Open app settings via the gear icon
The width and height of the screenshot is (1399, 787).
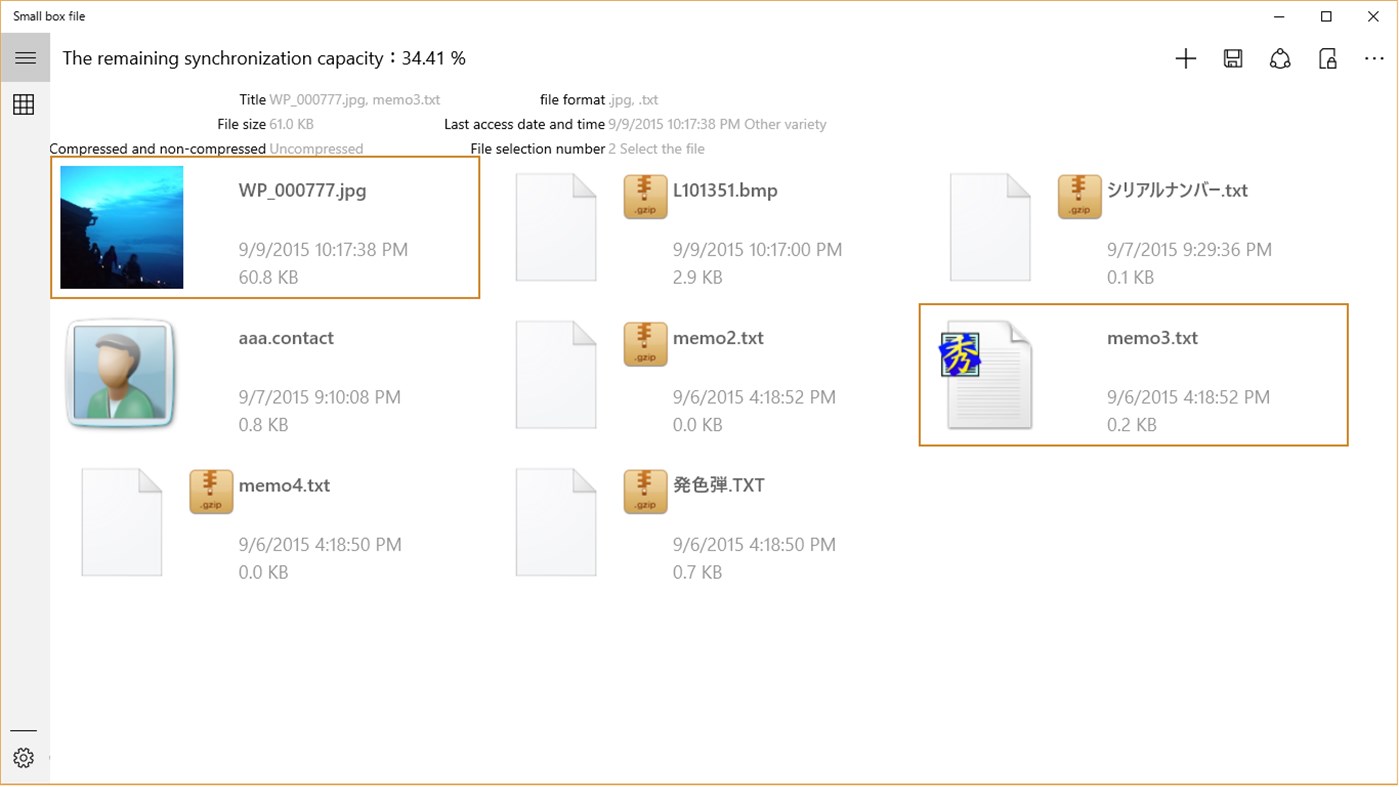(x=24, y=758)
